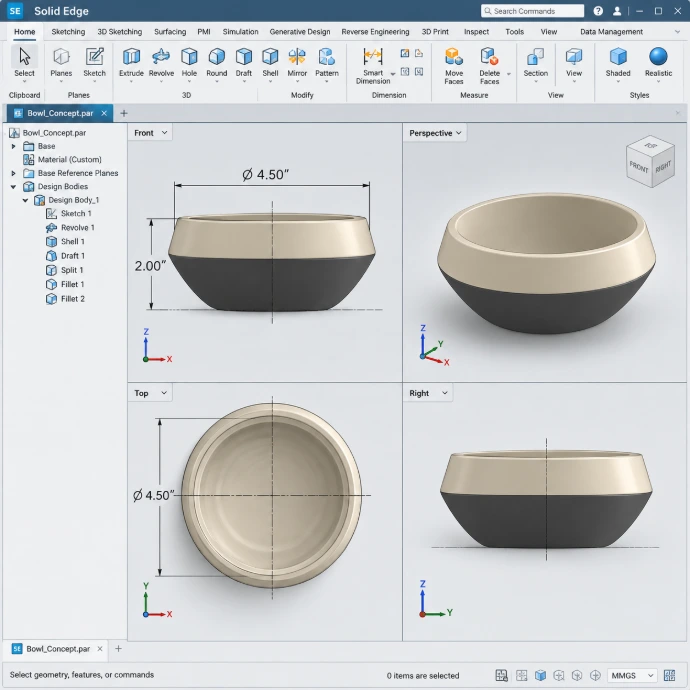The height and width of the screenshot is (690, 690).
Task: Expand the Base folder node
Action: (13, 146)
